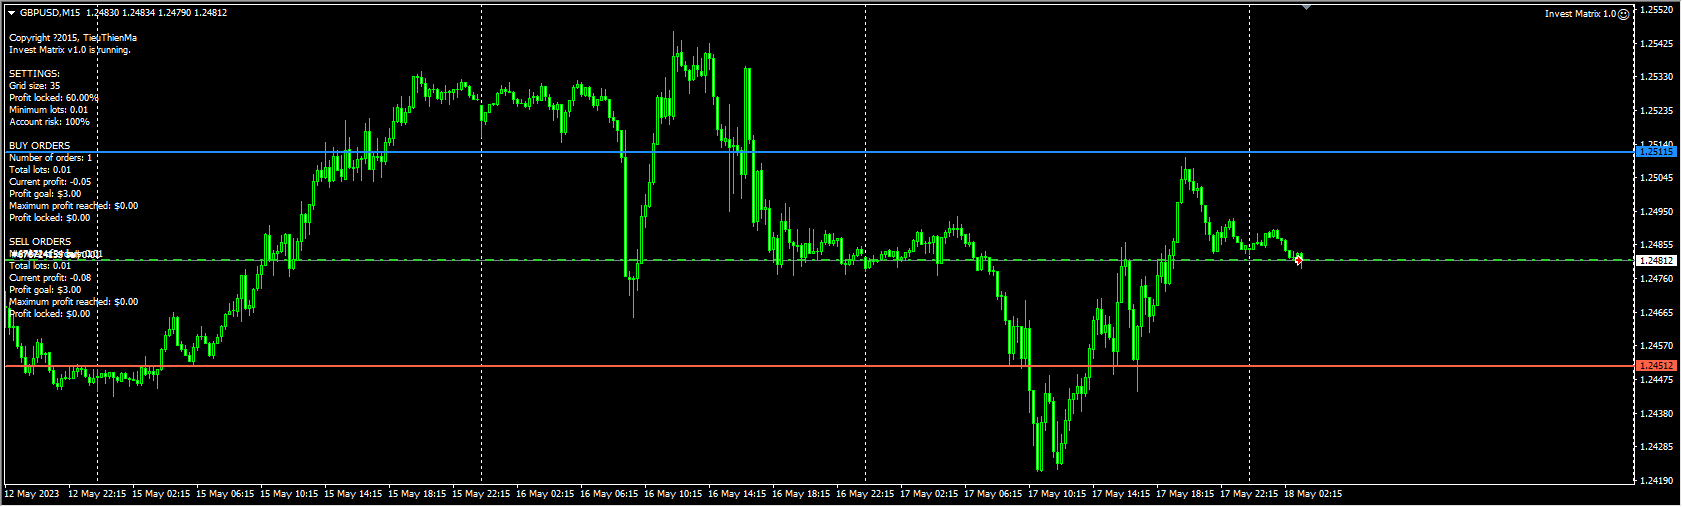This screenshot has width=1682, height=507.
Task: Click the 'Minimum lots: 0.01' line
Action: [x=49, y=110]
